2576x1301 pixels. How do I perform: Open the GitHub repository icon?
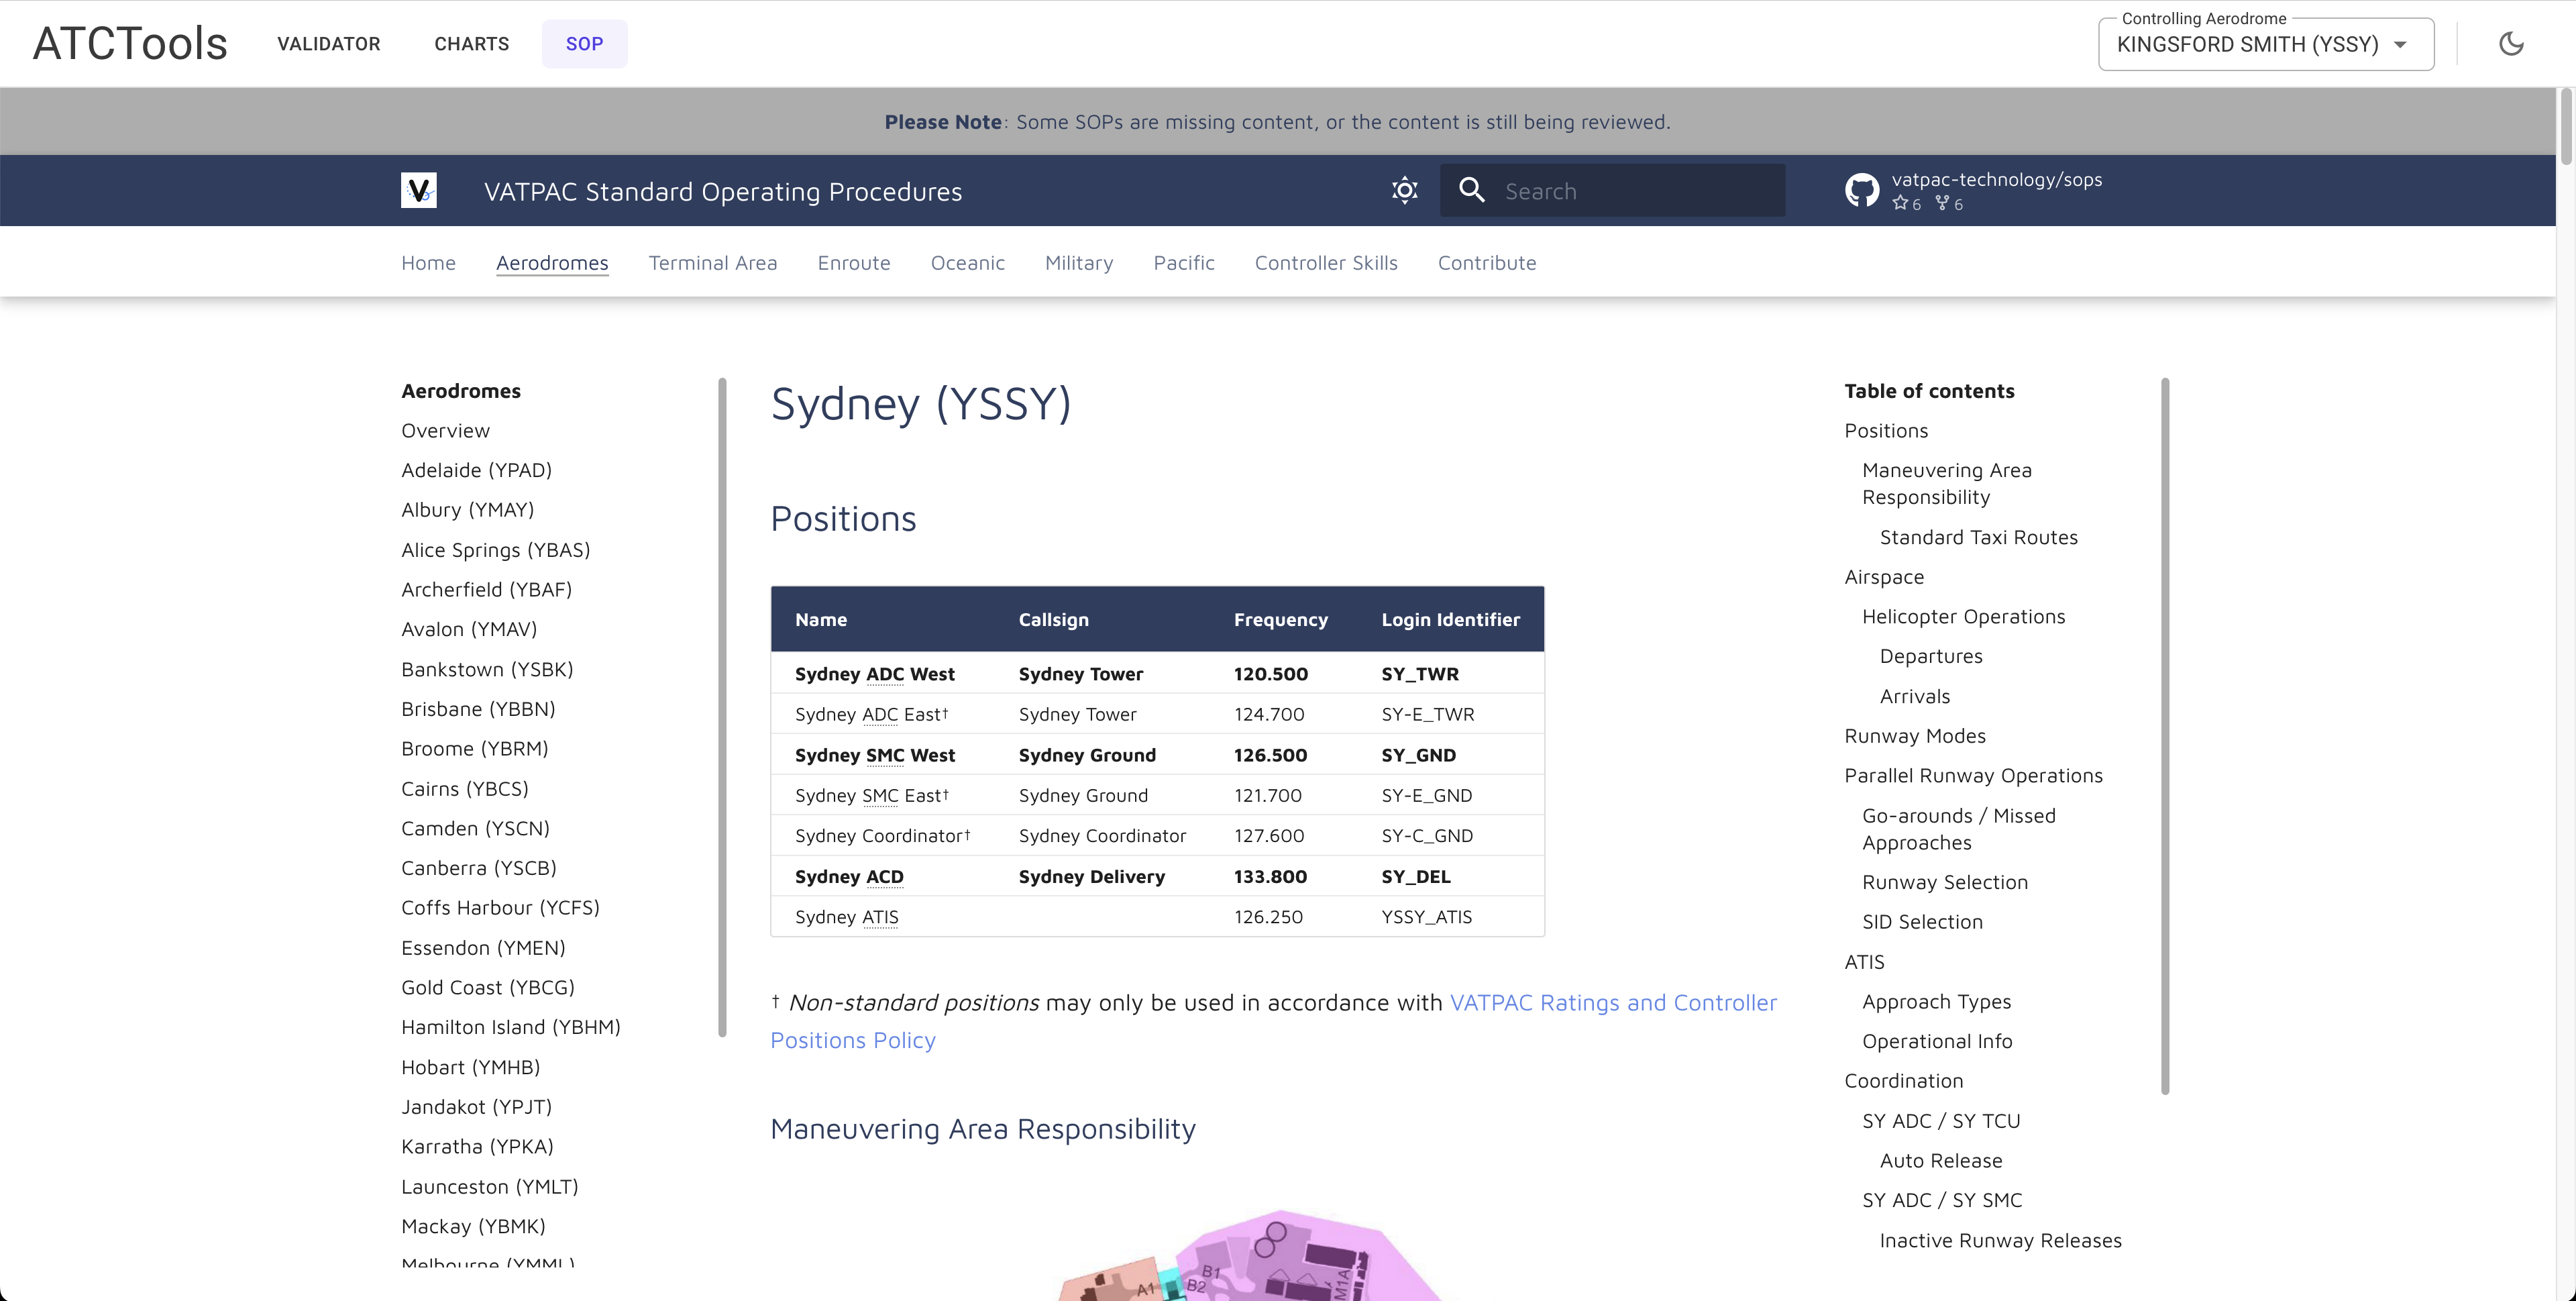coord(1861,190)
